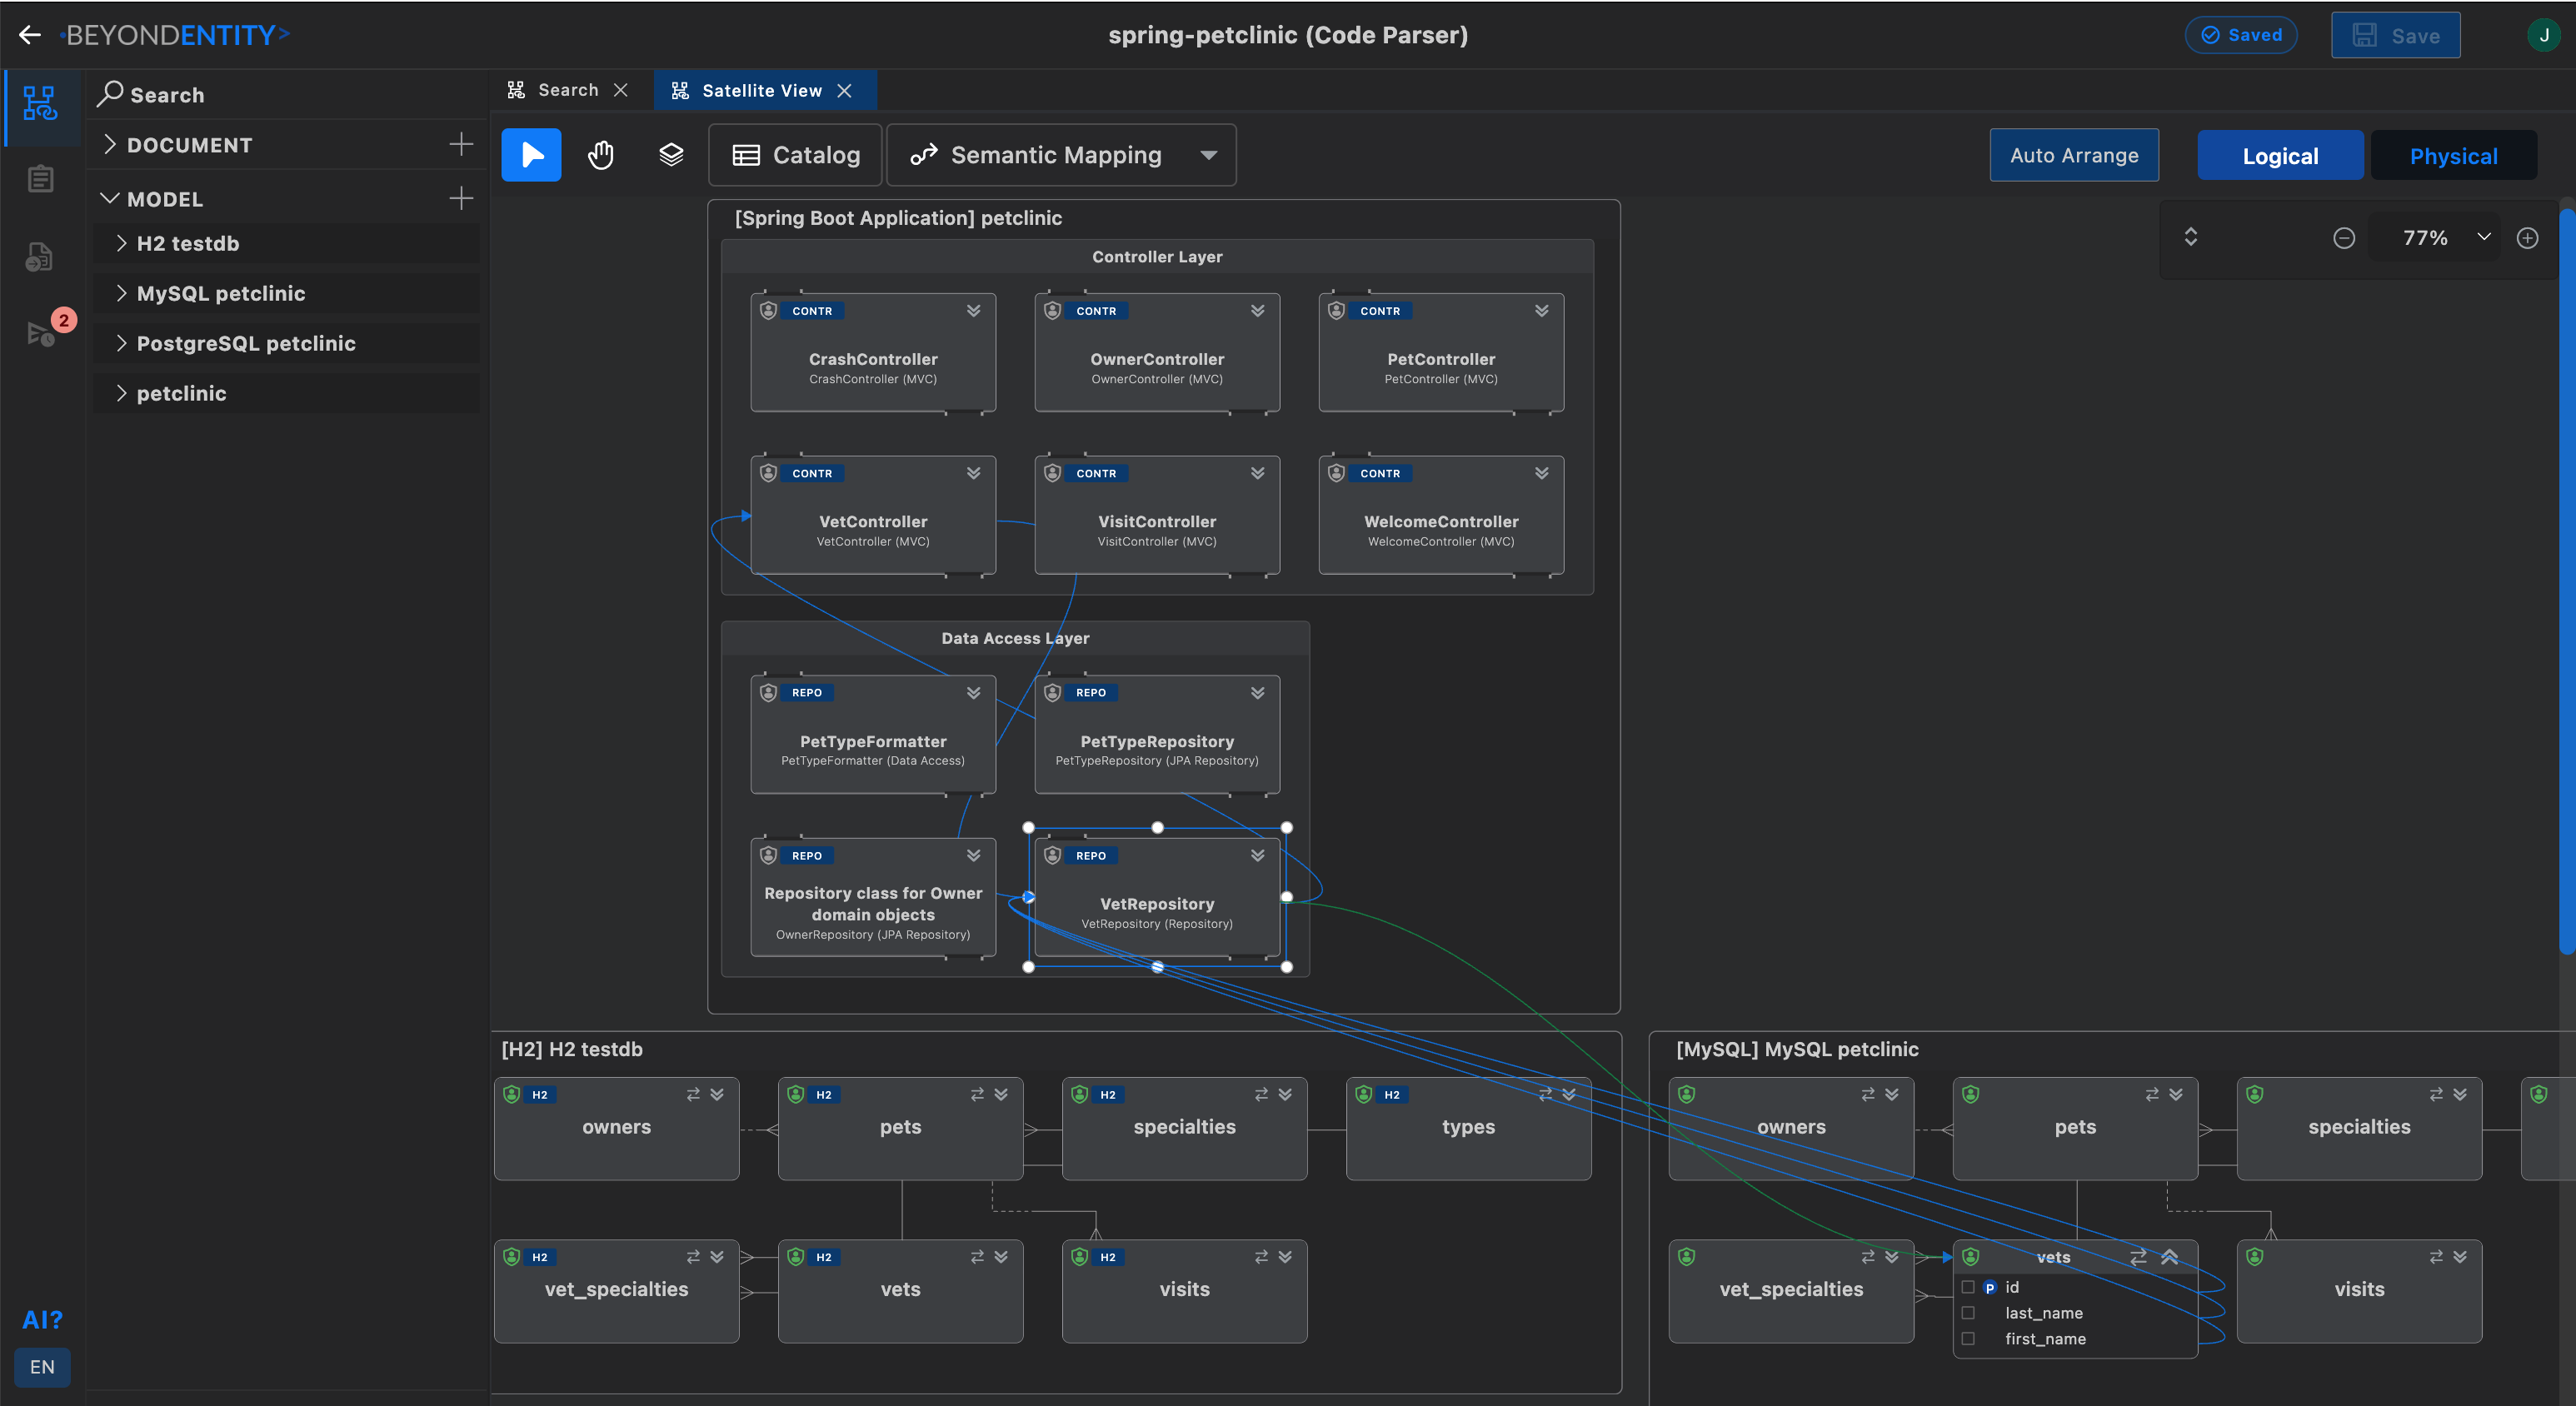Close the Search tab

621,90
